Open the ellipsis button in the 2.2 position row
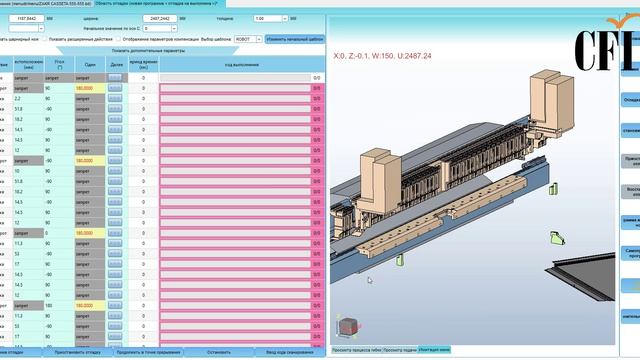Screen dimensions: 640x360 pyautogui.click(x=115, y=98)
